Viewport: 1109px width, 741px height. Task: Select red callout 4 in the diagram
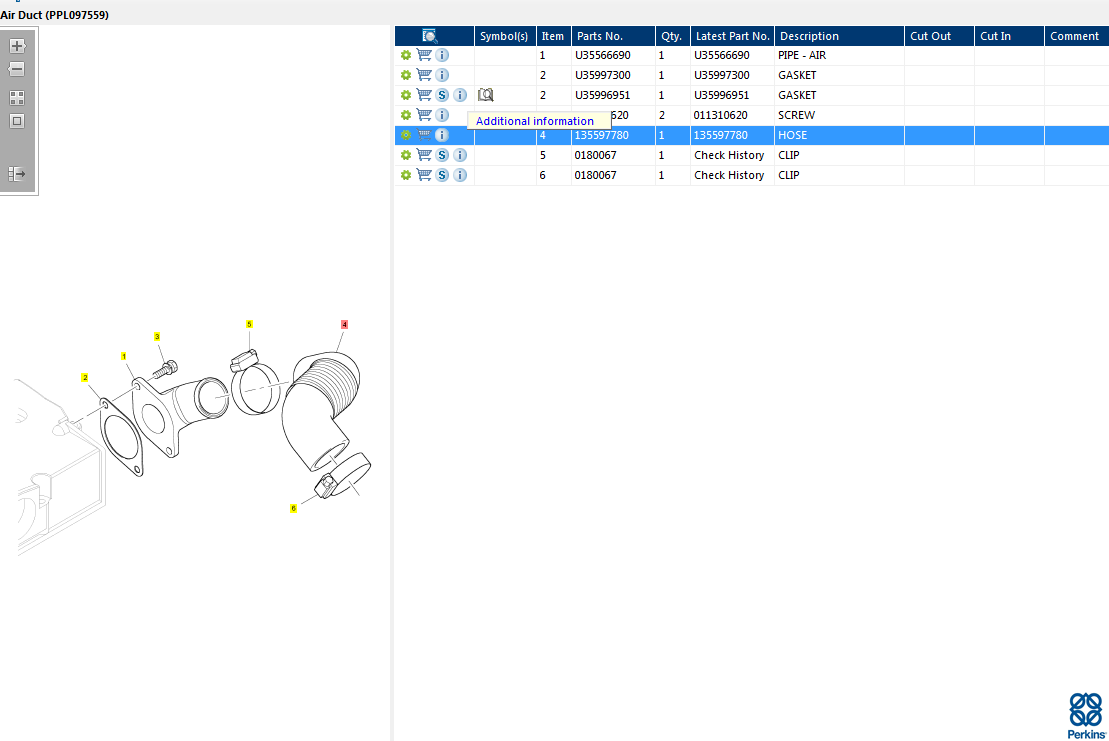coord(344,325)
